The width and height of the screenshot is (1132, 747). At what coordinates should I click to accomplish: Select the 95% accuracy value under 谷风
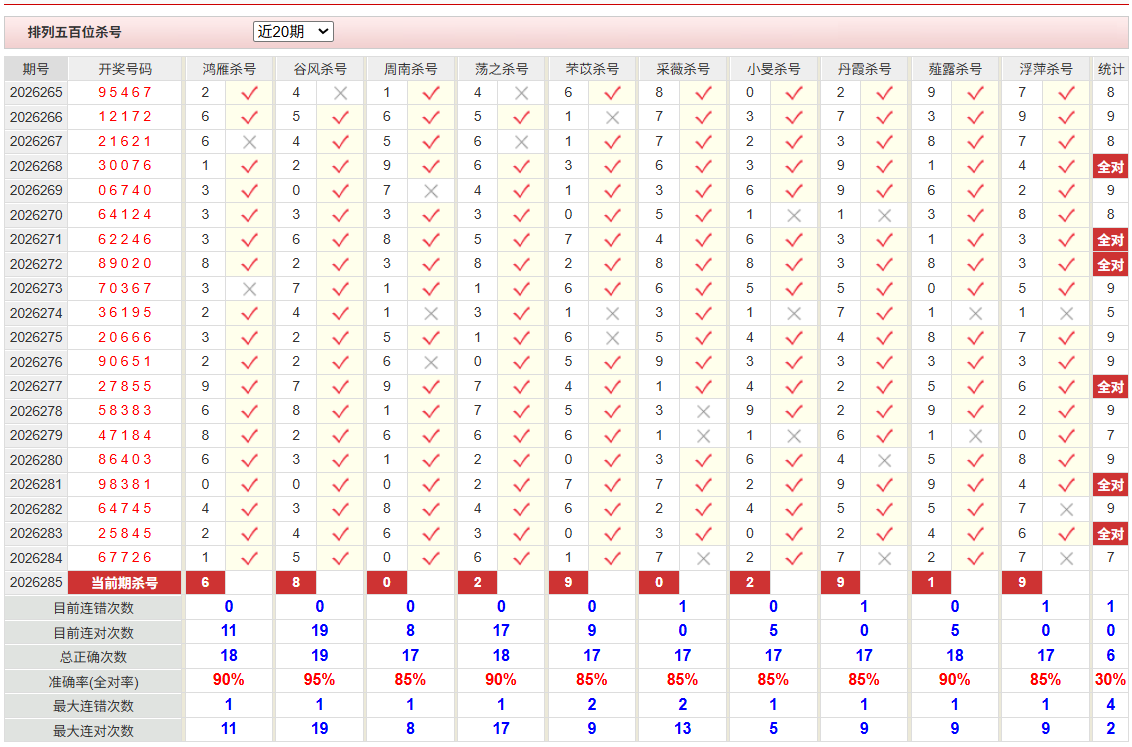(x=319, y=680)
